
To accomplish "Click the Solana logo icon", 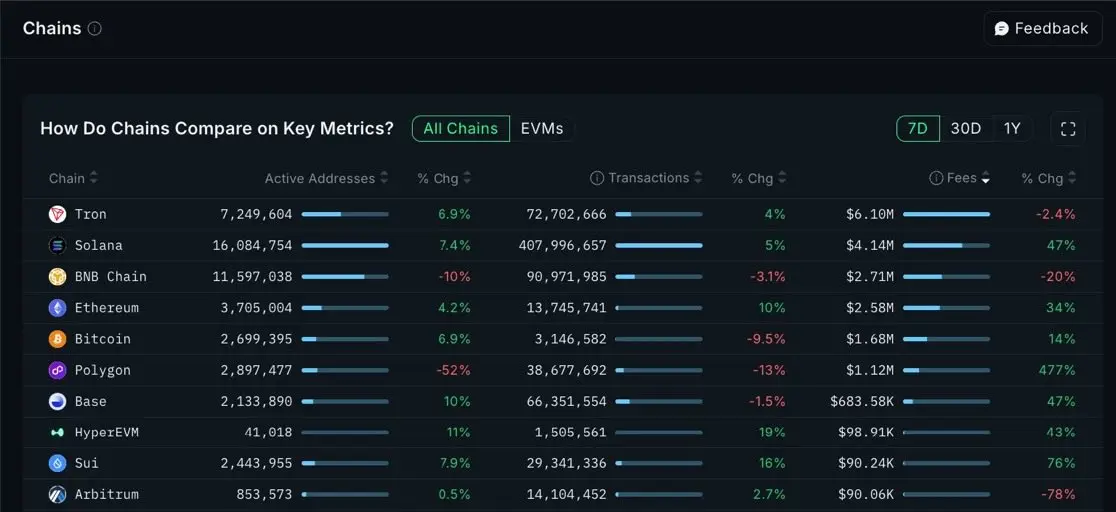I will tap(57, 246).
